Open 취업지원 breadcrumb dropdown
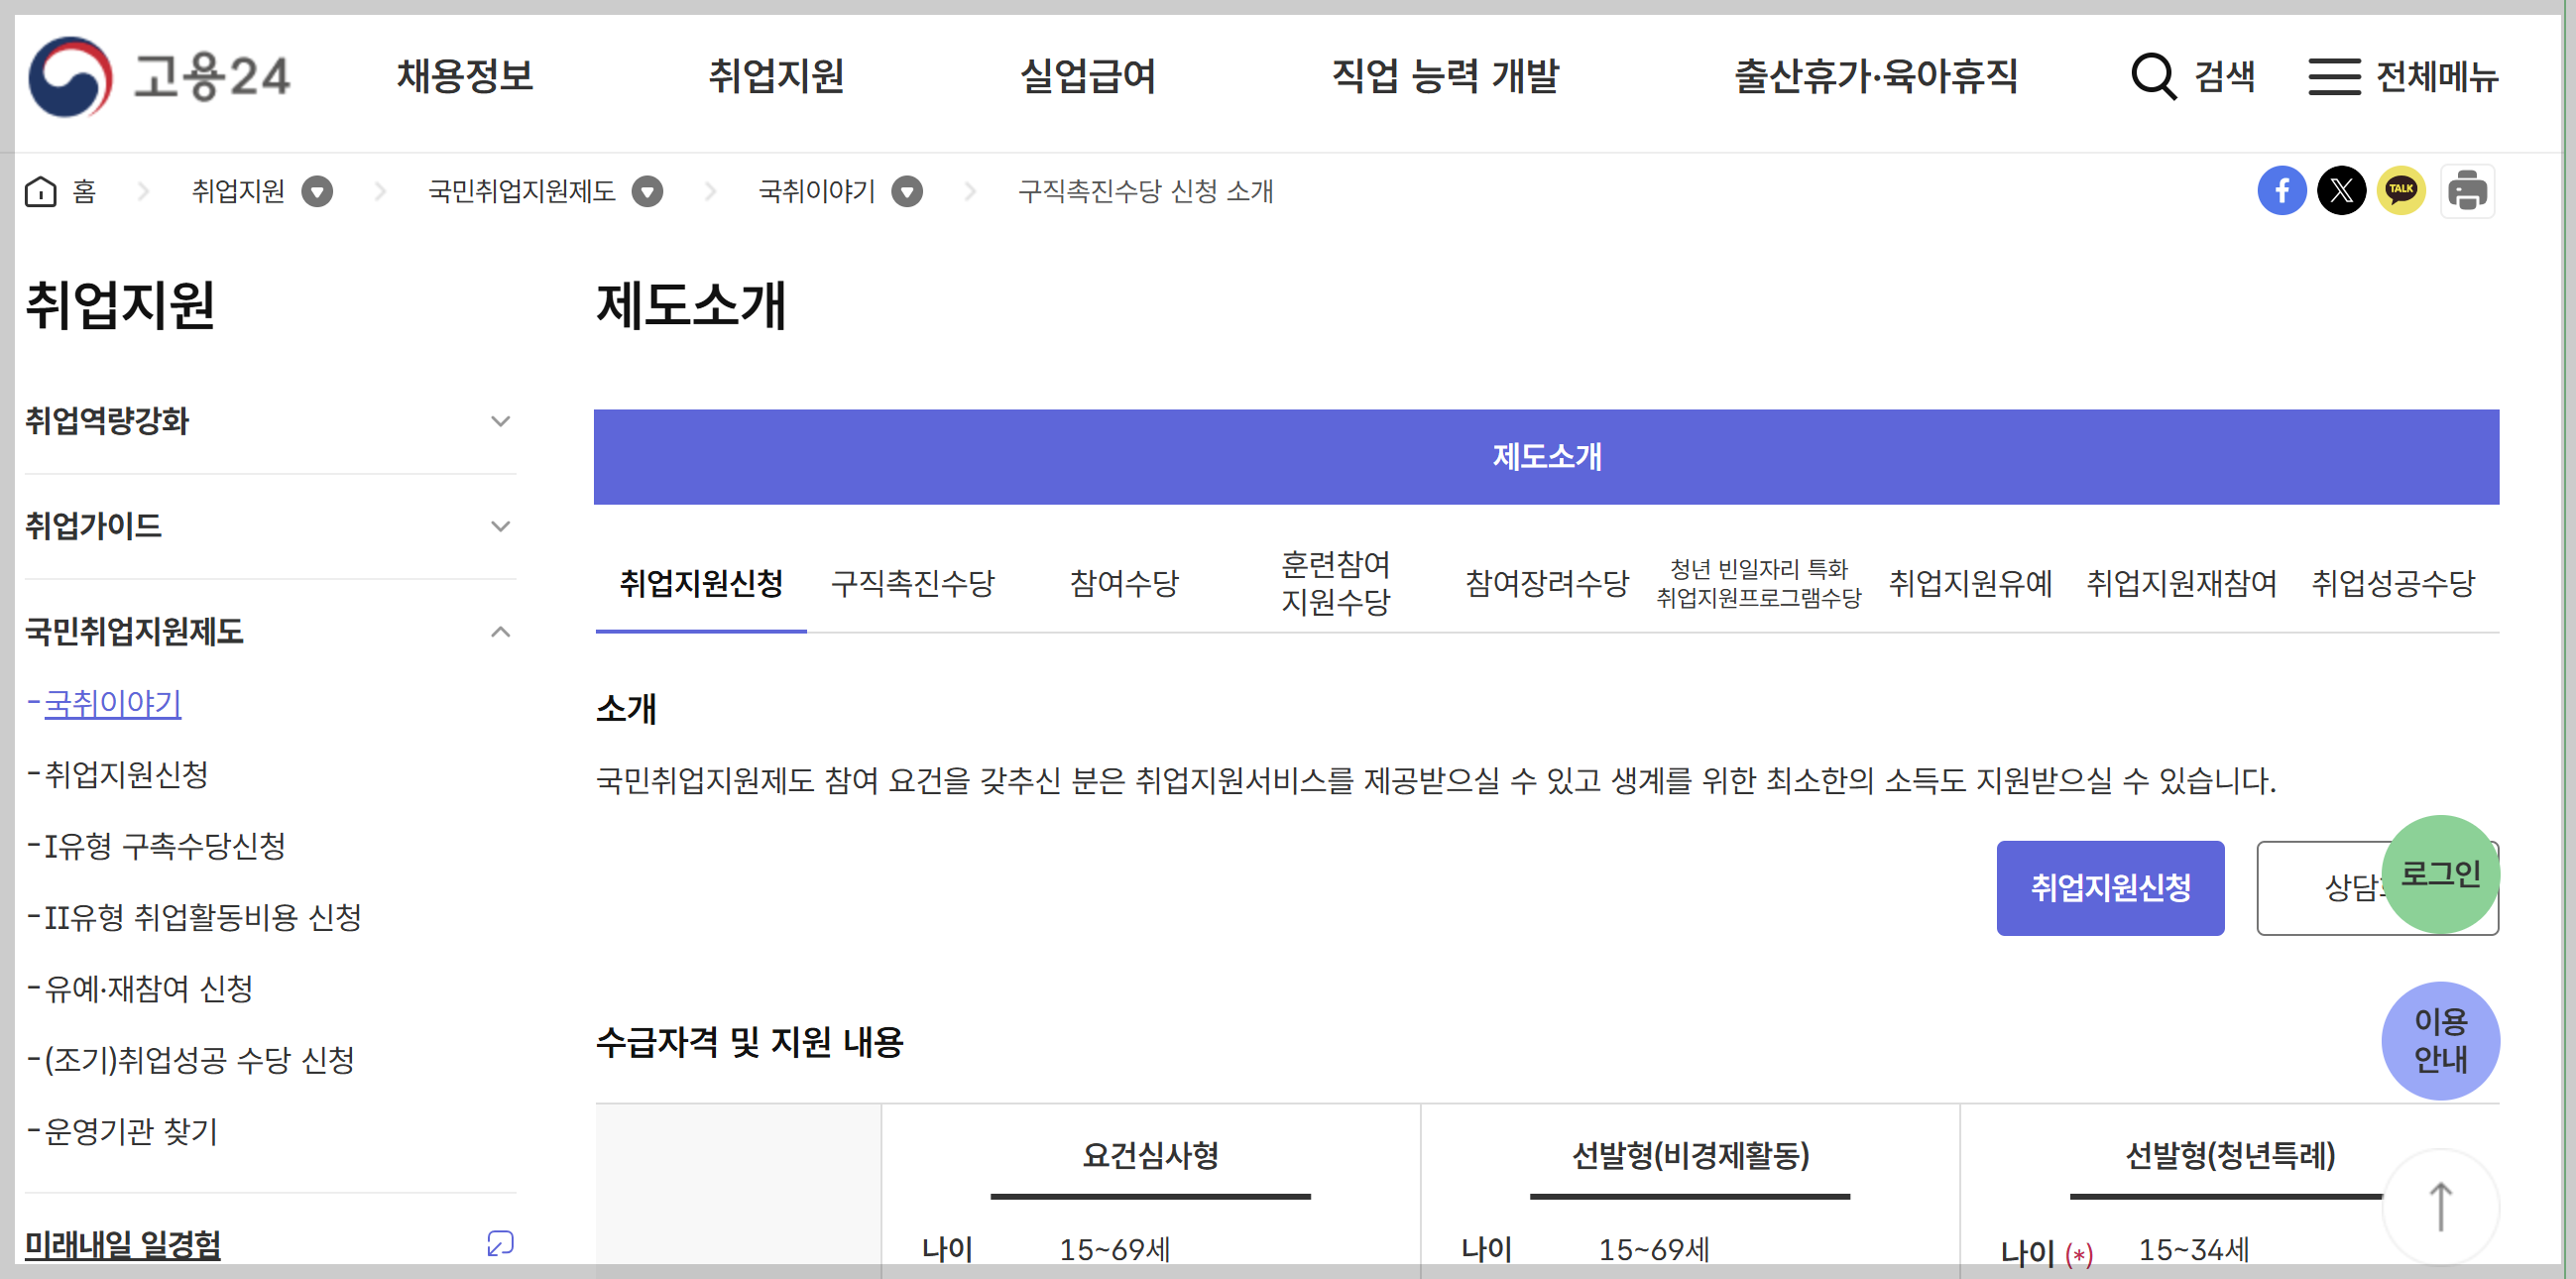This screenshot has height=1279, width=2576. 317,191
